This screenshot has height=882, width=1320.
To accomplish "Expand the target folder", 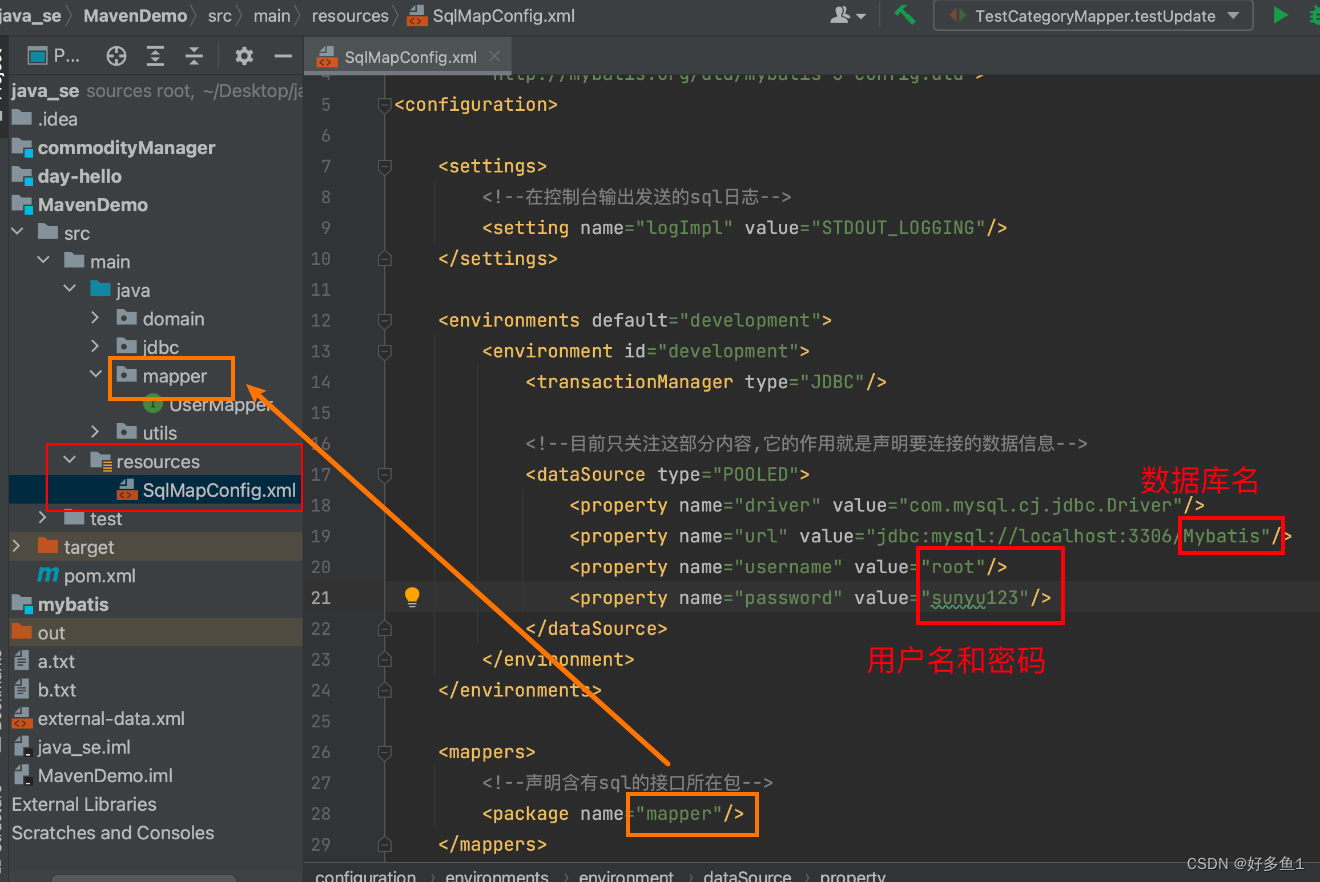I will (18, 547).
